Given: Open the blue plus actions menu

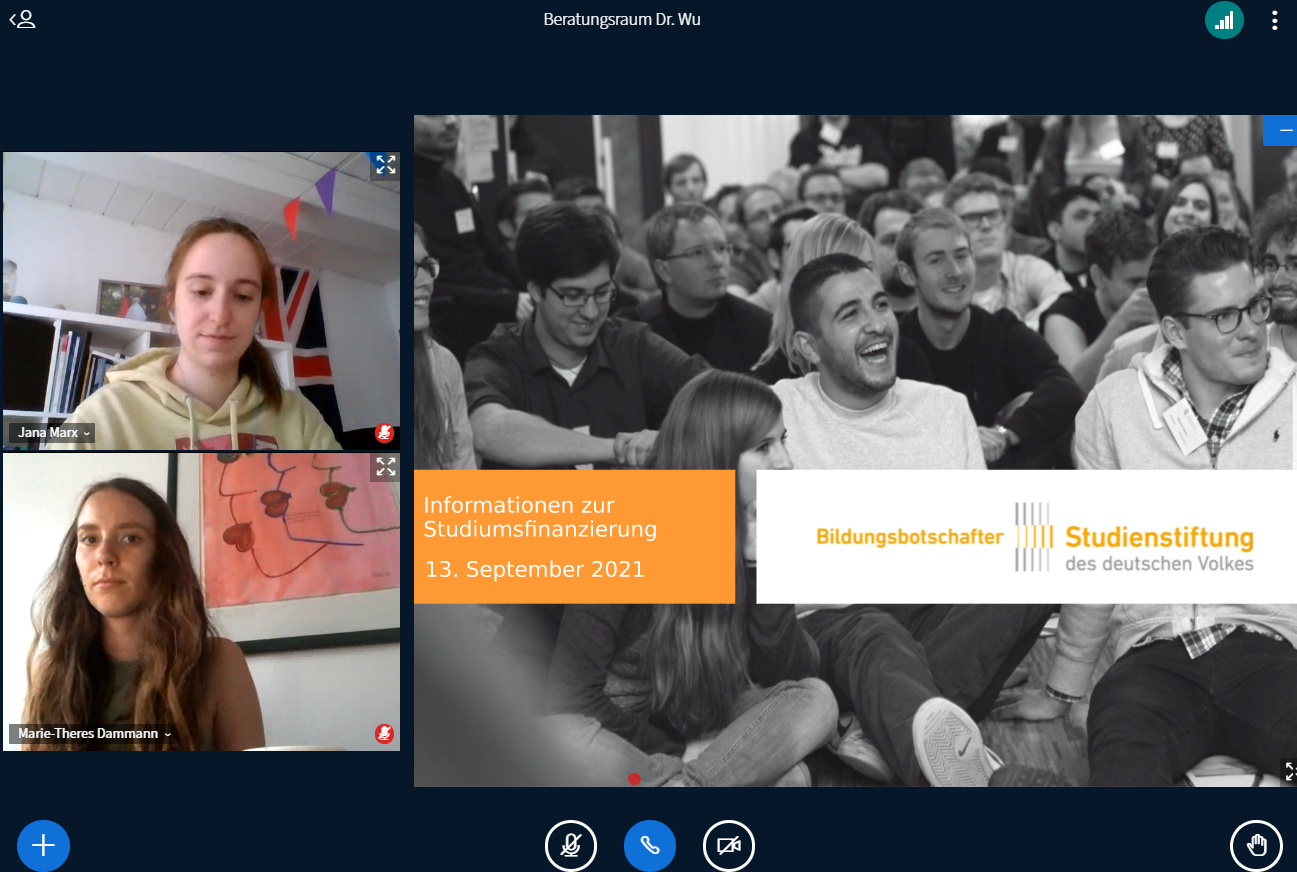Looking at the screenshot, I should pyautogui.click(x=43, y=846).
